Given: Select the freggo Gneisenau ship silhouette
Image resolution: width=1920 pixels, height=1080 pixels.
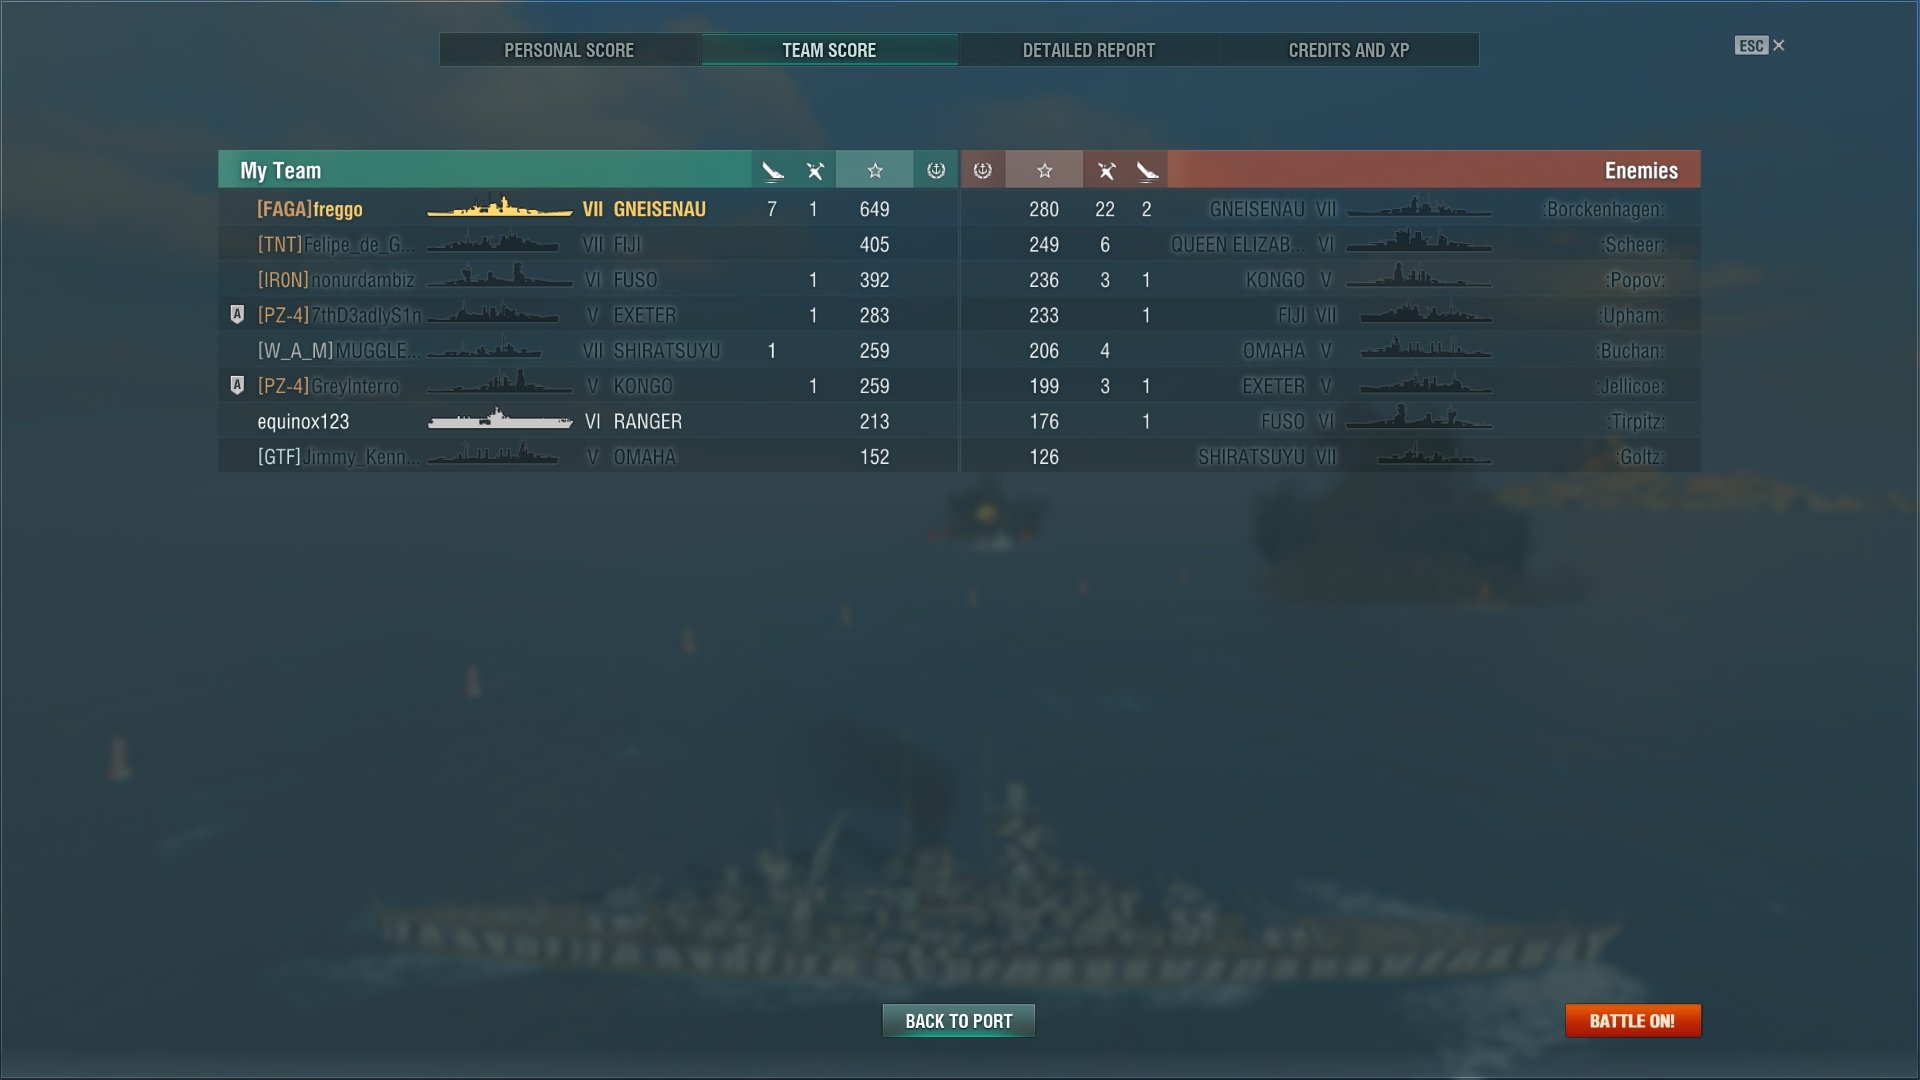Looking at the screenshot, I should (x=499, y=208).
